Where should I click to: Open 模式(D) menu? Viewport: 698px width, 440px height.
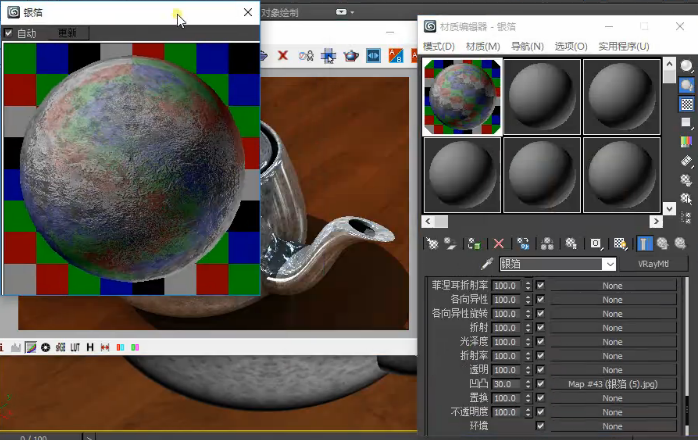tap(438, 46)
